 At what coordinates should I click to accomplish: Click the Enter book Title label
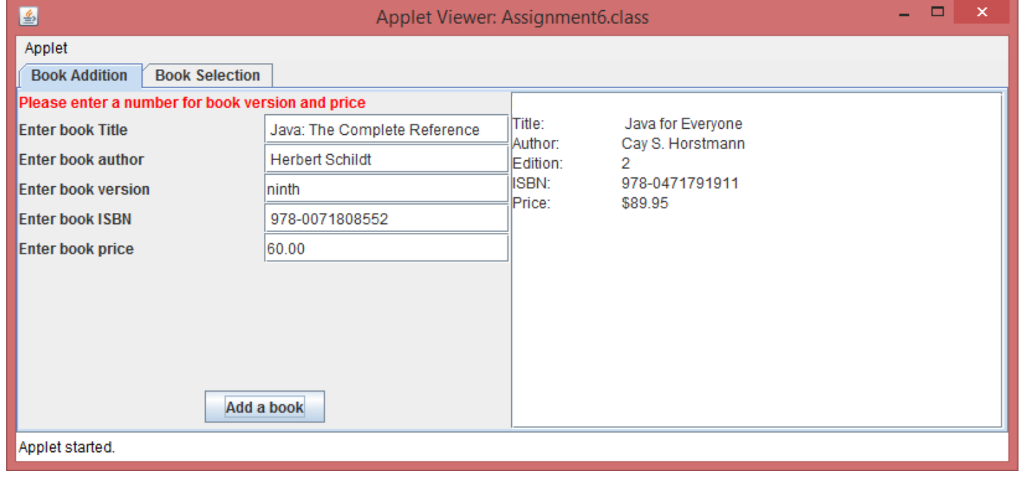pyautogui.click(x=73, y=130)
